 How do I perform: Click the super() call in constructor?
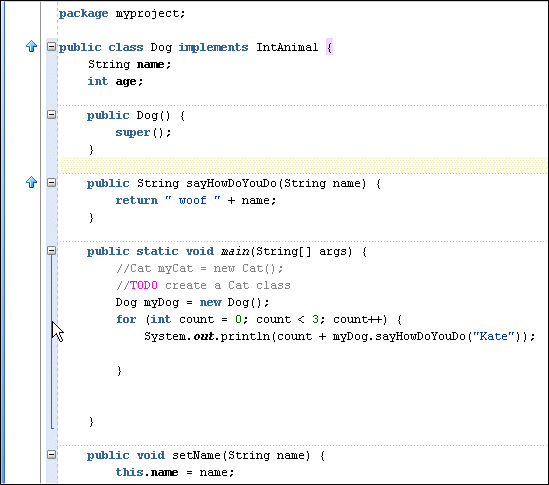click(x=143, y=132)
